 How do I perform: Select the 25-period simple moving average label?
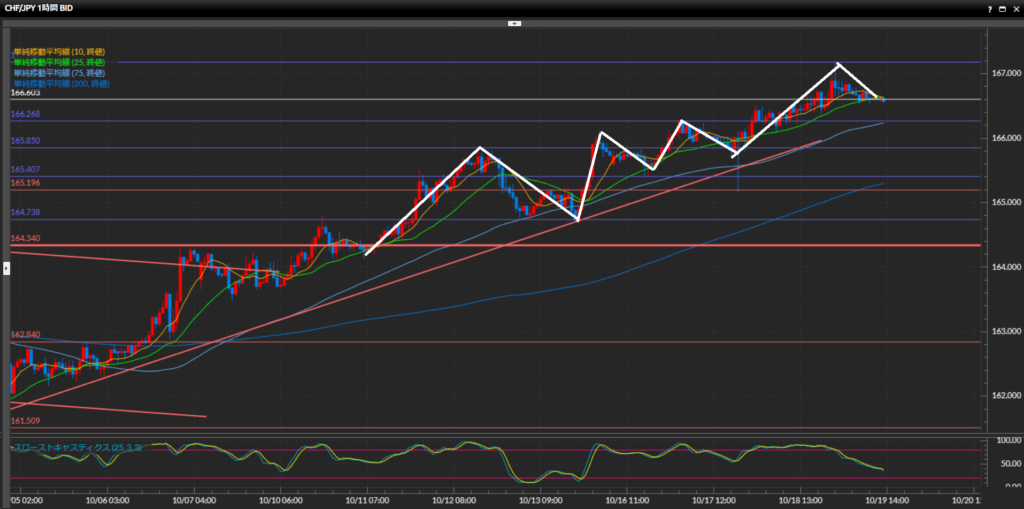click(59, 62)
